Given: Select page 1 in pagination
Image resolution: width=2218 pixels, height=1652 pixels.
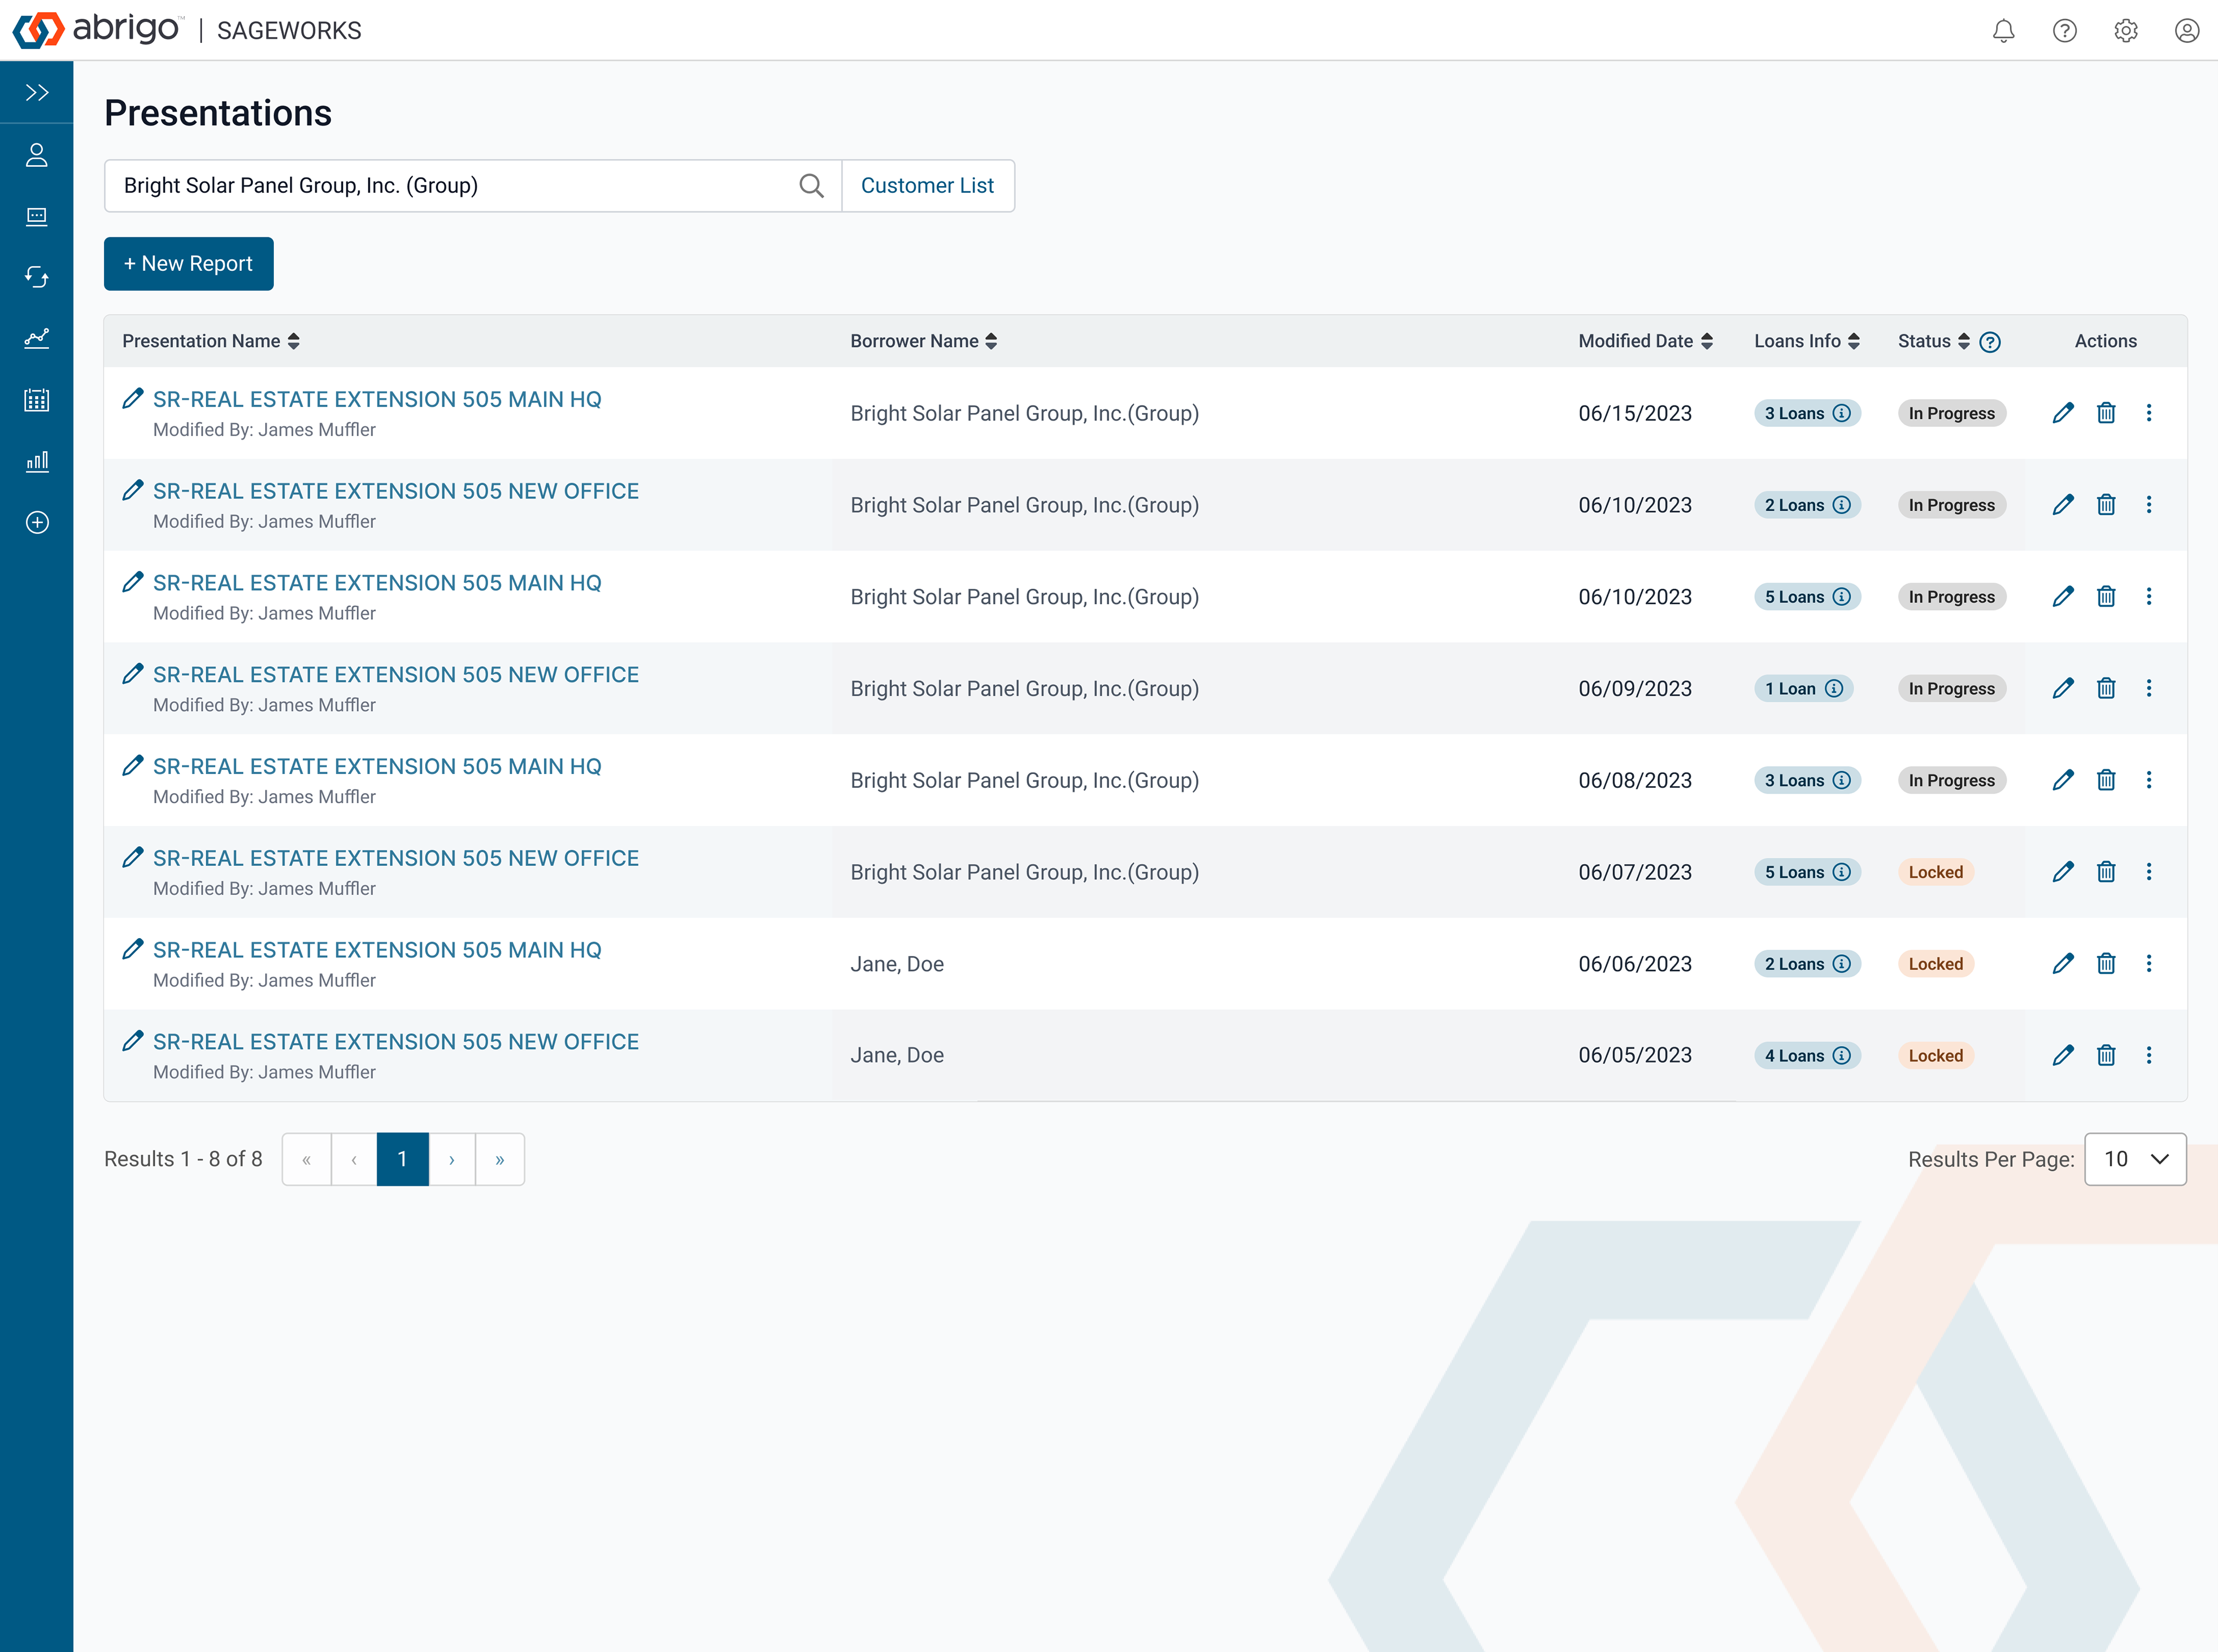Looking at the screenshot, I should (402, 1159).
